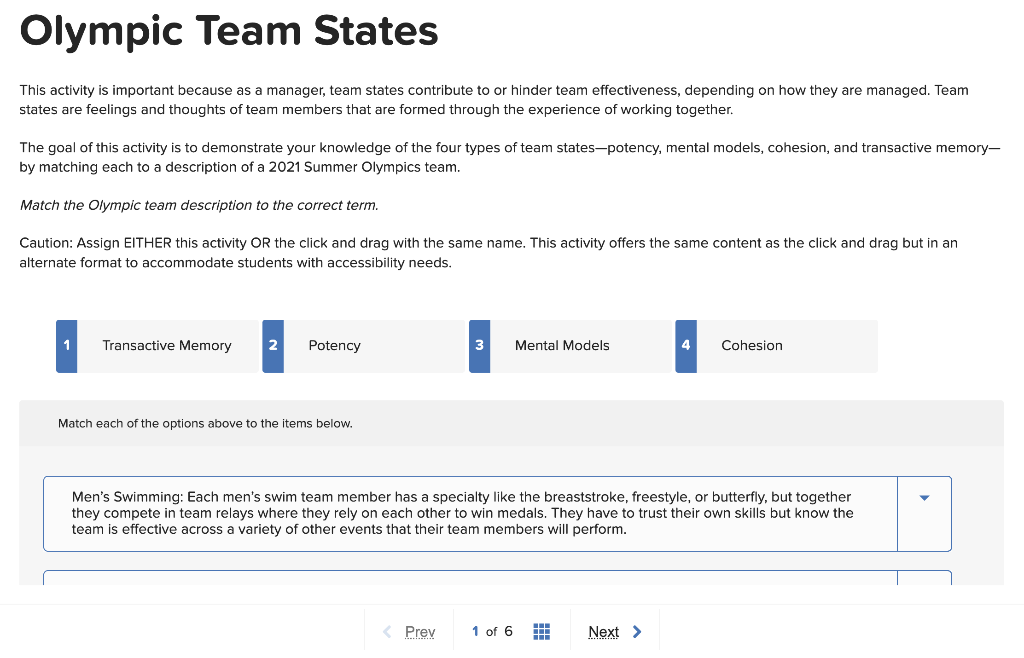Image resolution: width=1024 pixels, height=658 pixels.
Task: Click the grid of squares between pagination links
Action: coord(541,631)
